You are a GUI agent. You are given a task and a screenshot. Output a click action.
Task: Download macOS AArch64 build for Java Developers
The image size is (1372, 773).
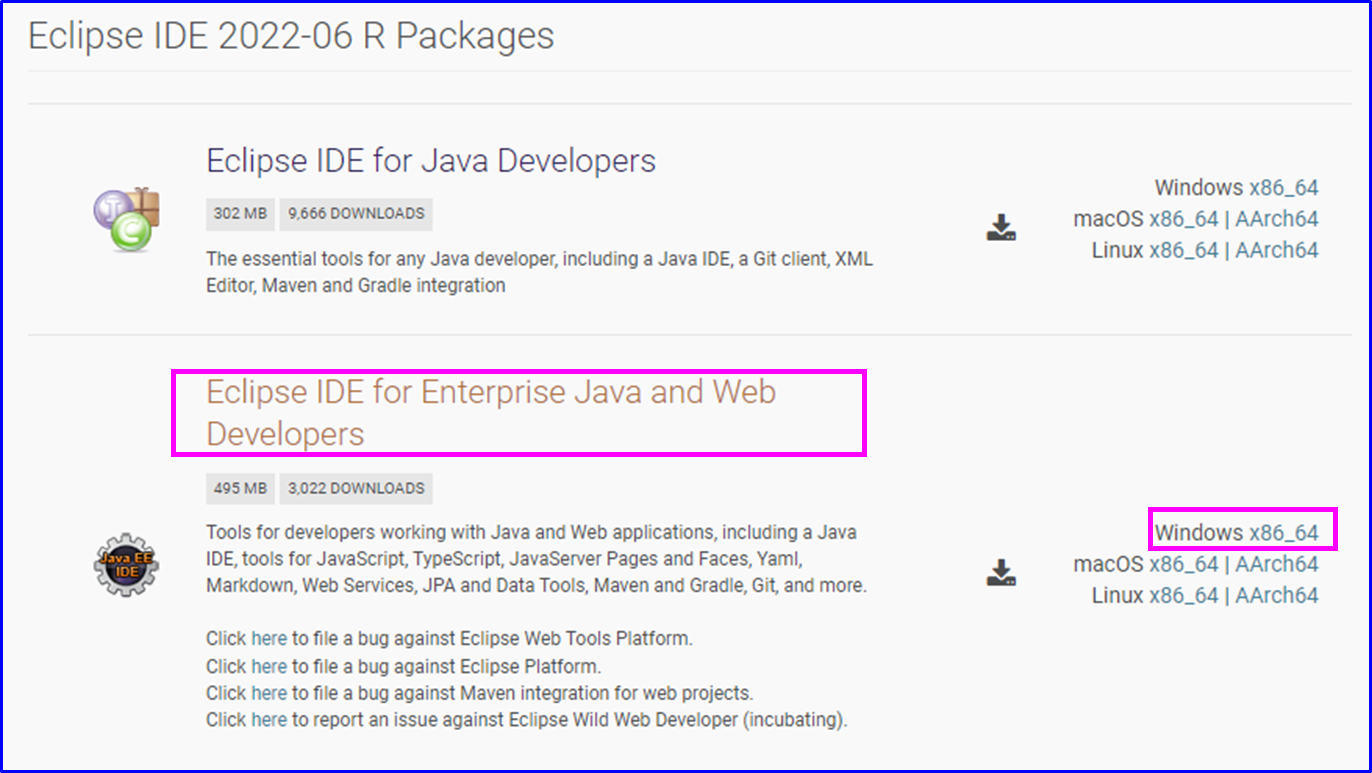1277,219
